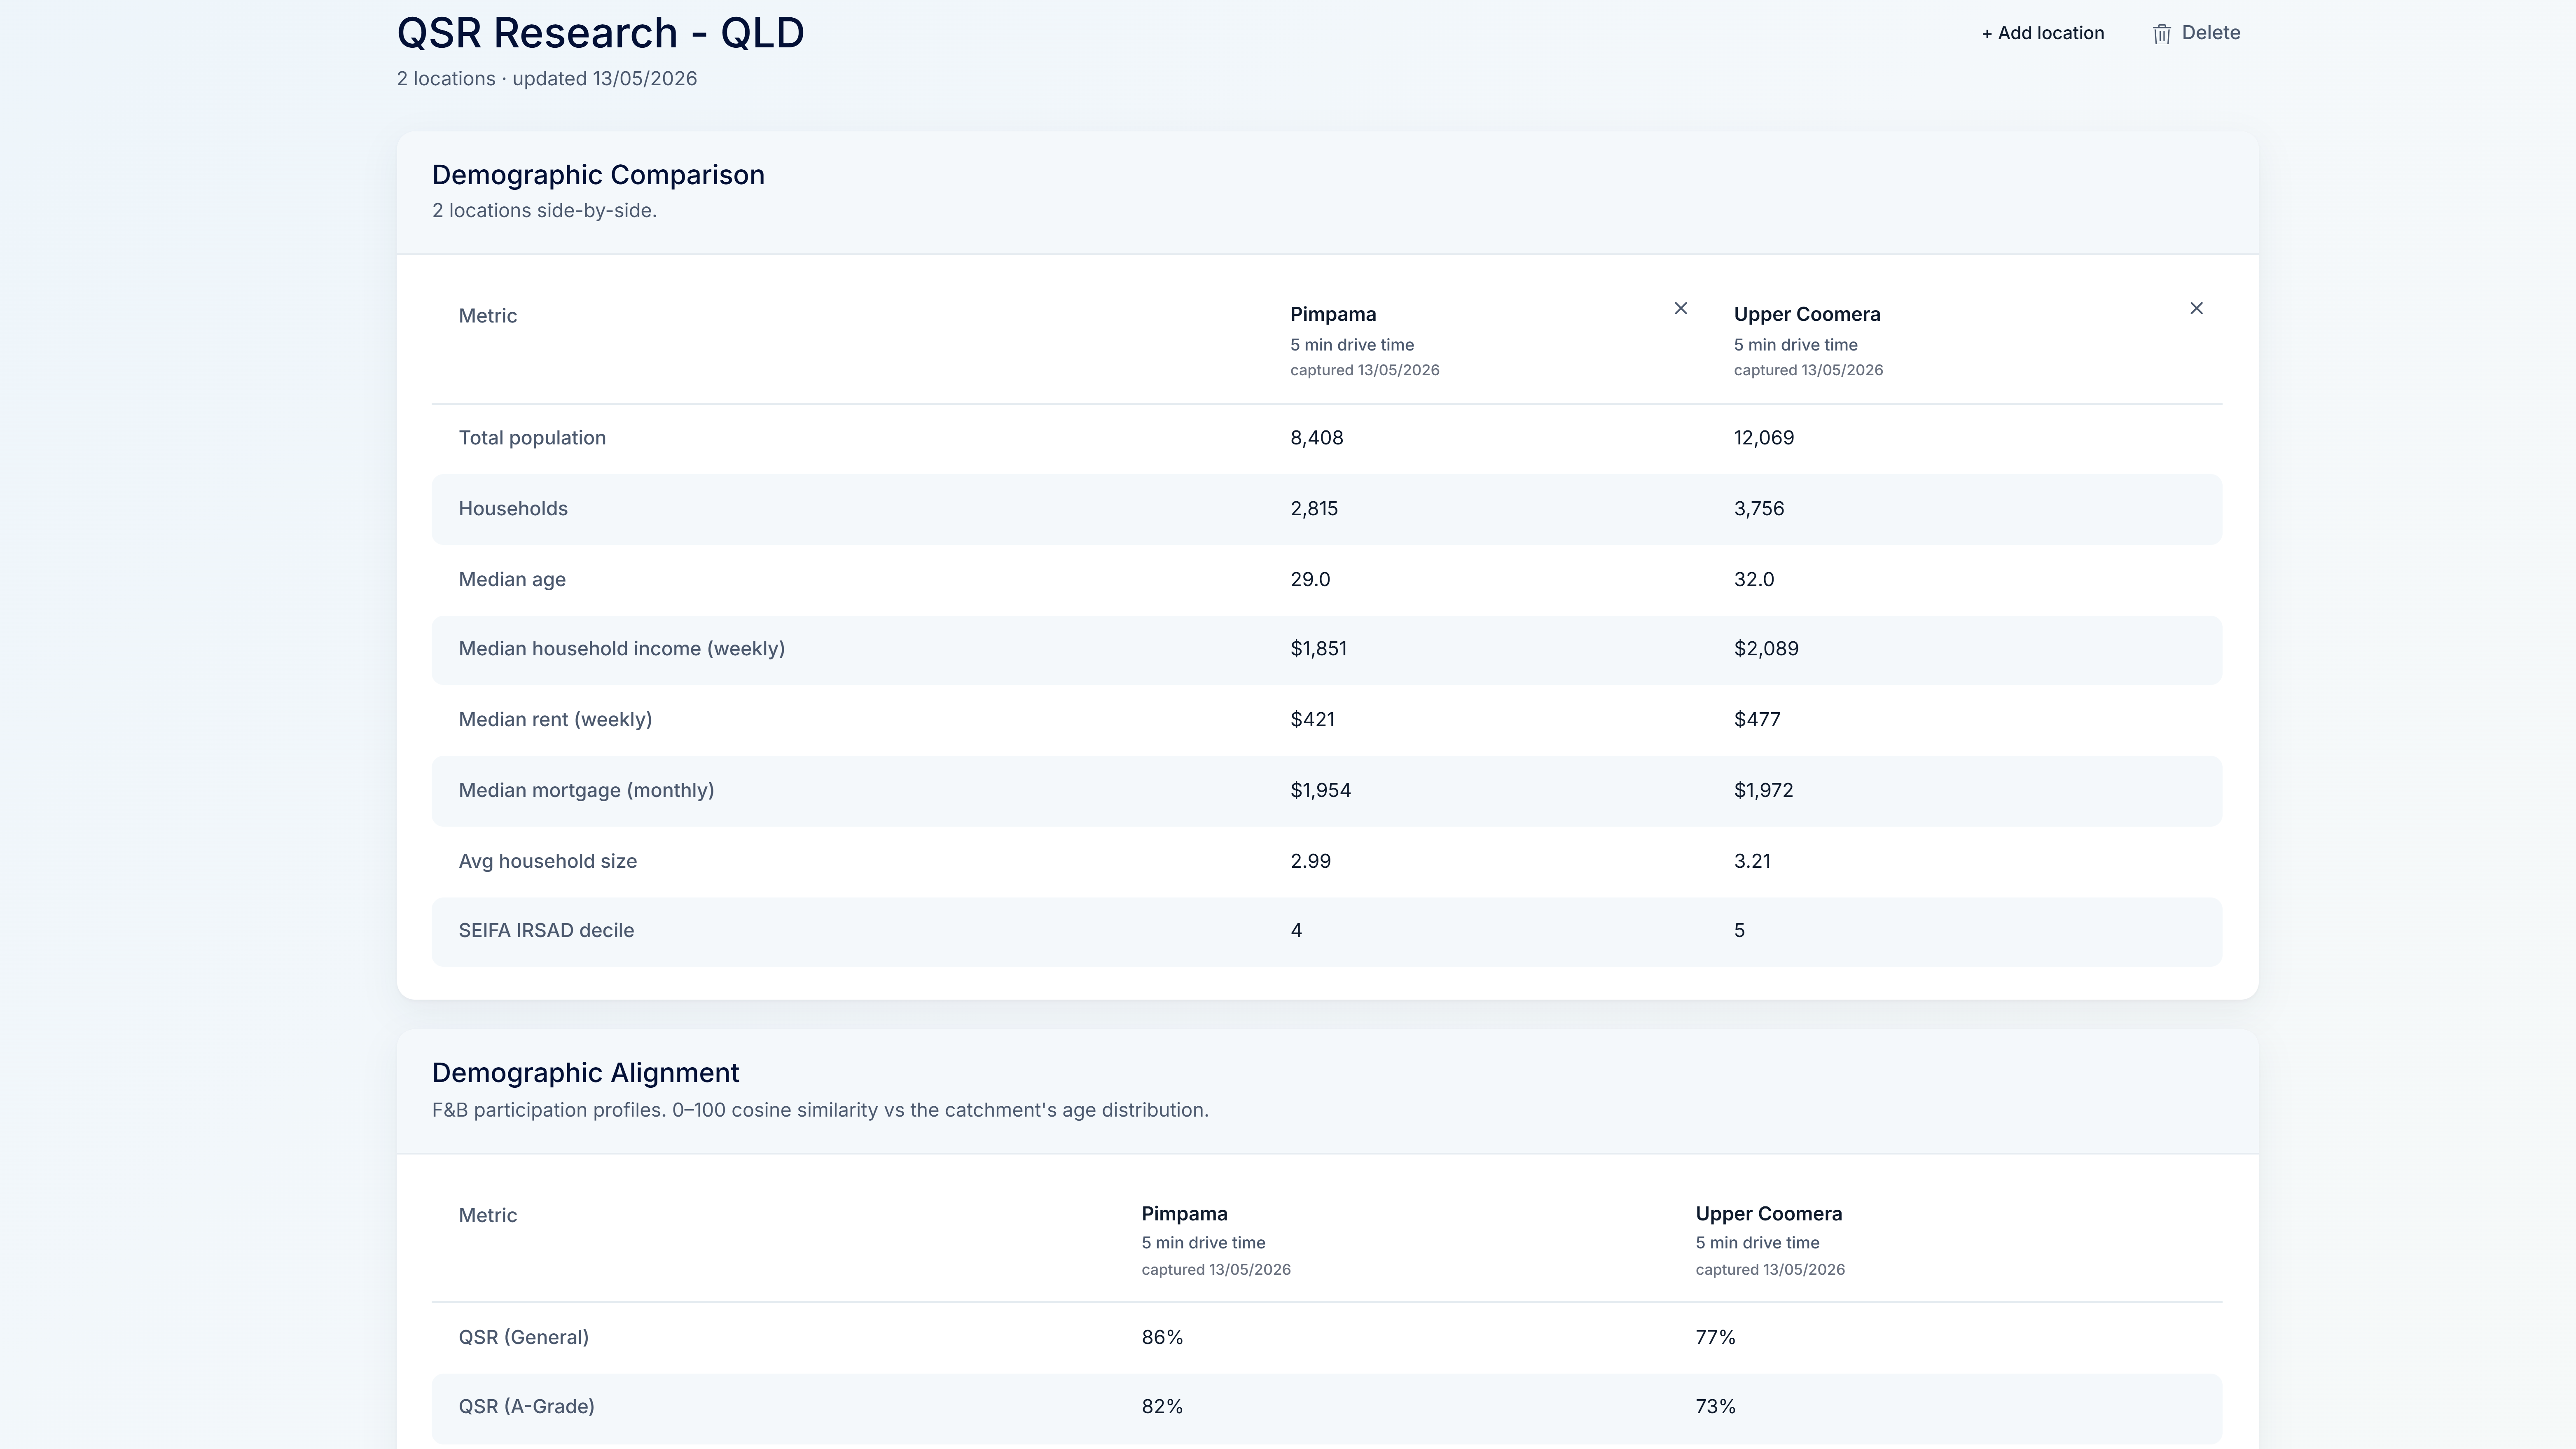The width and height of the screenshot is (2576, 1449).
Task: Click the SEIFA IRSAD decile label
Action: coord(546,931)
